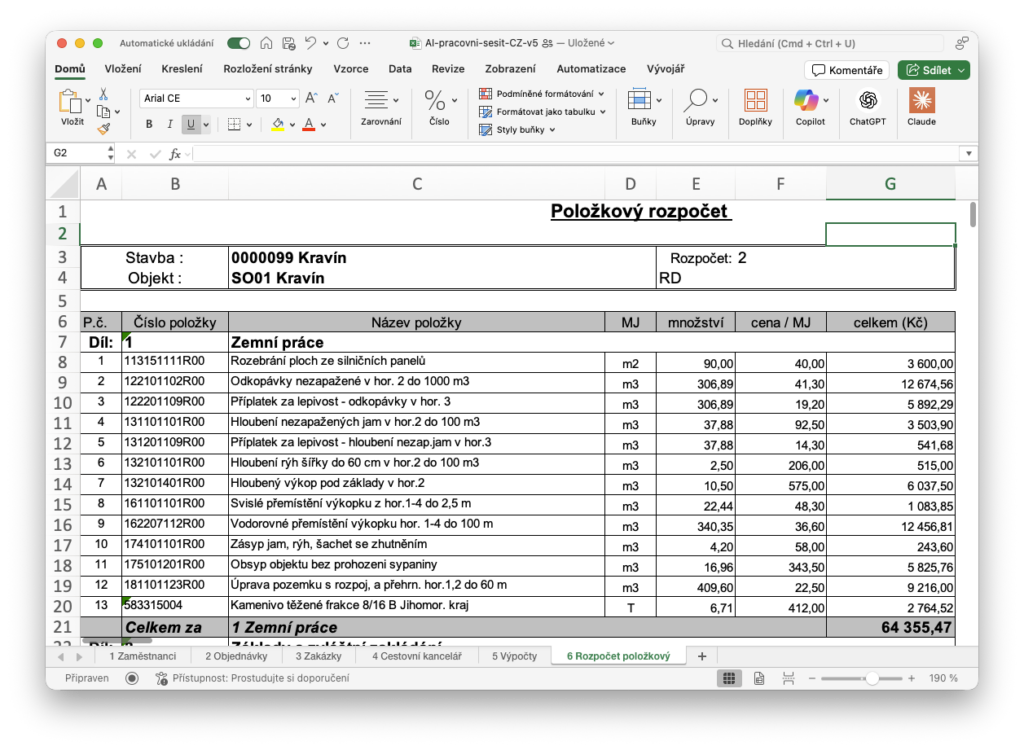Switch to Page Break preview
This screenshot has width=1024, height=750.
[788, 679]
